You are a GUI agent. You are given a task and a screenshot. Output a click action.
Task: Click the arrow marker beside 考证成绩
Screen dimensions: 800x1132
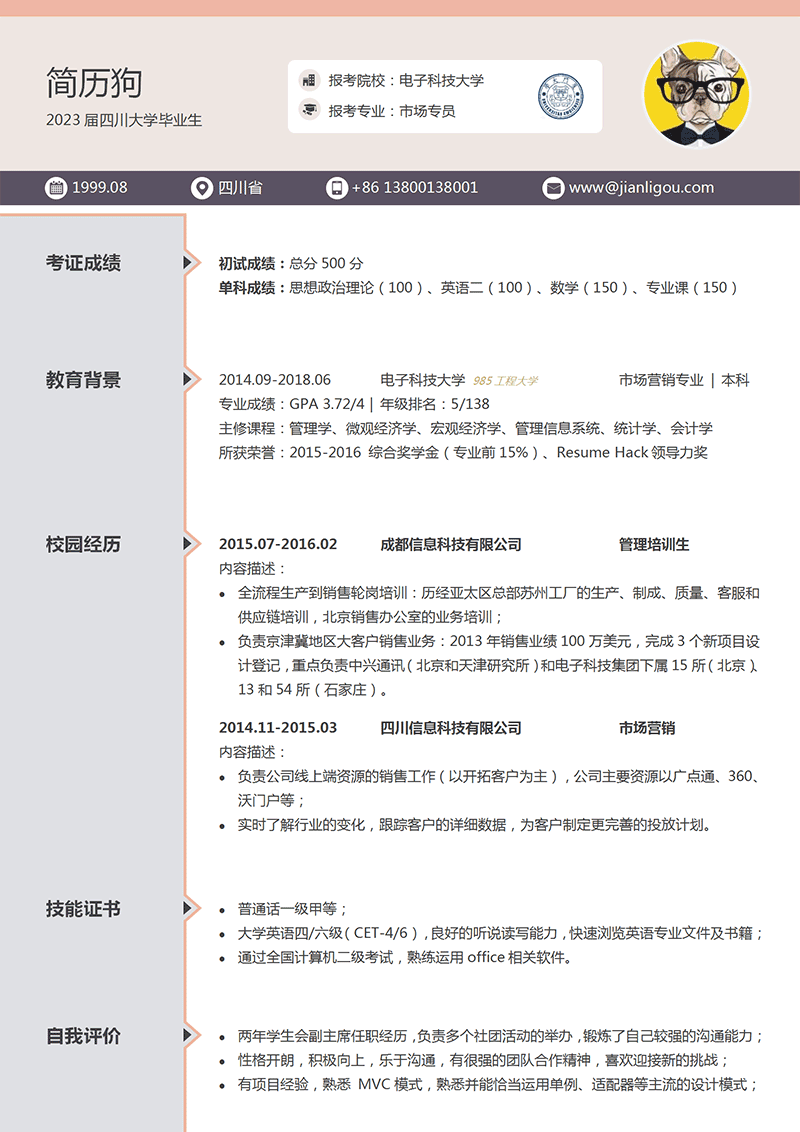click(188, 263)
